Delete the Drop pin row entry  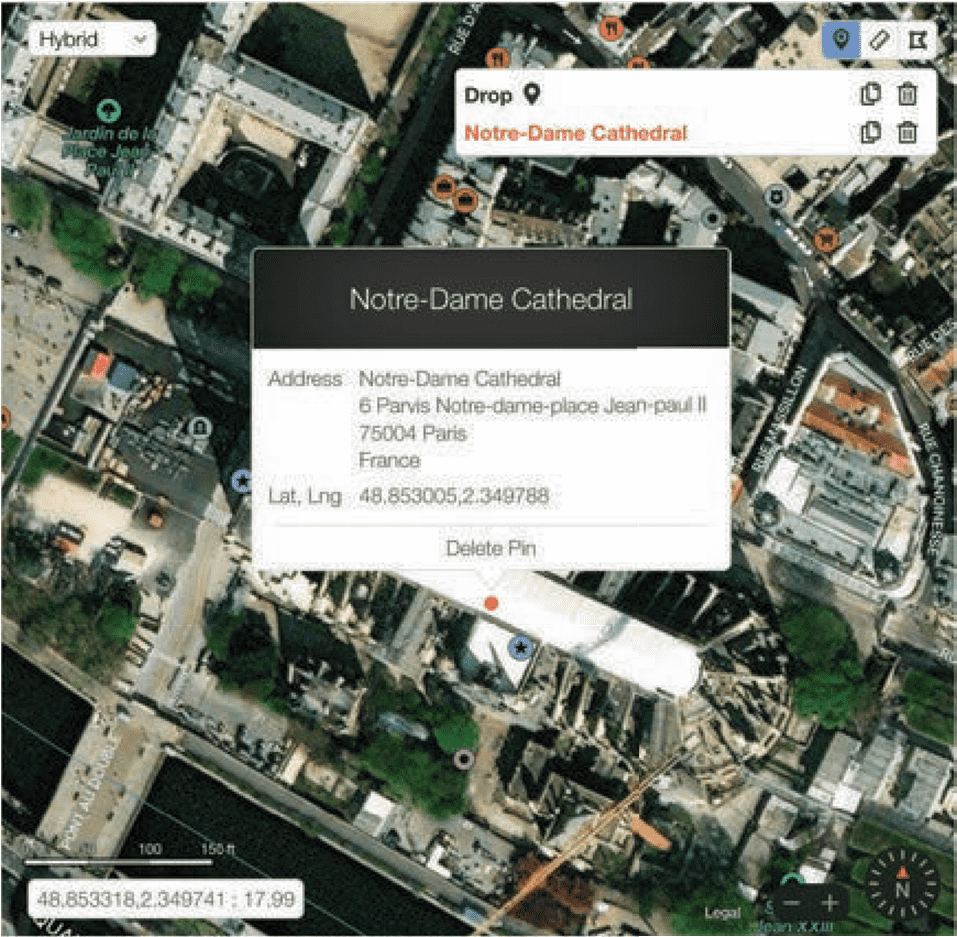908,94
